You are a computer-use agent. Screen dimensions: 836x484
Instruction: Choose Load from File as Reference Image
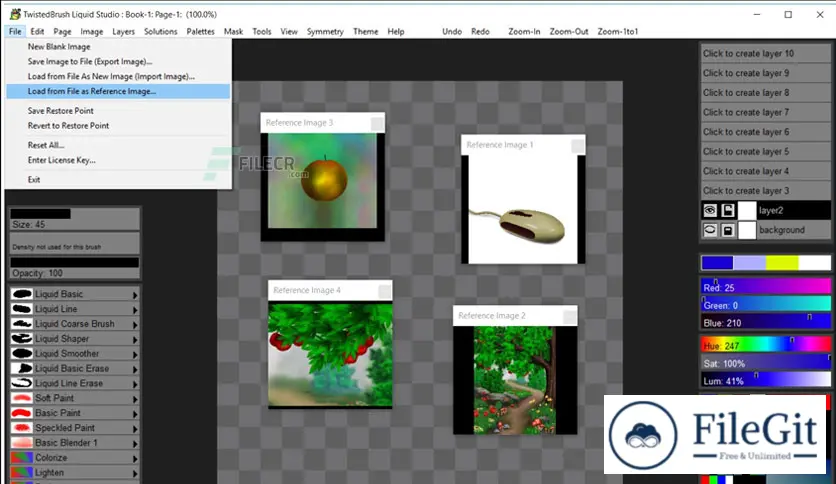click(x=118, y=91)
